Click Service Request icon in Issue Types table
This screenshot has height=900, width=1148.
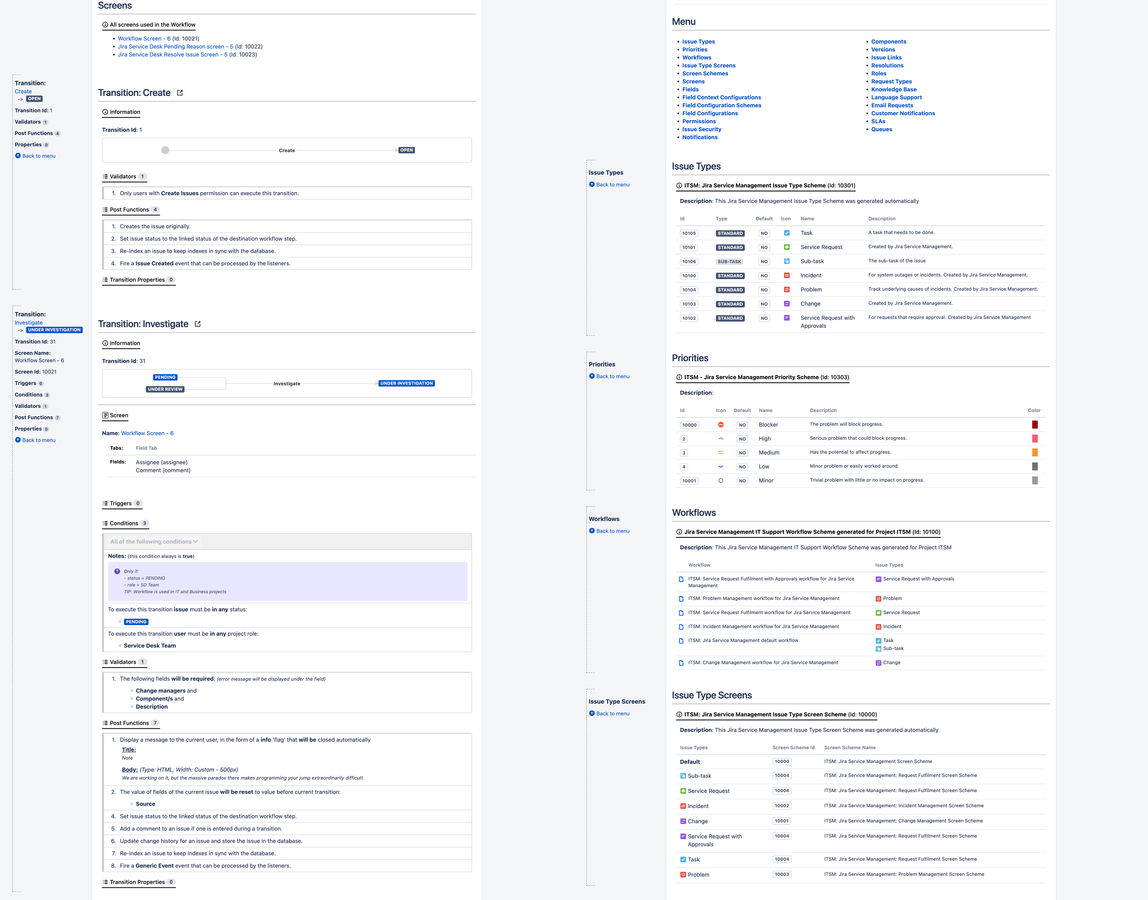point(787,247)
